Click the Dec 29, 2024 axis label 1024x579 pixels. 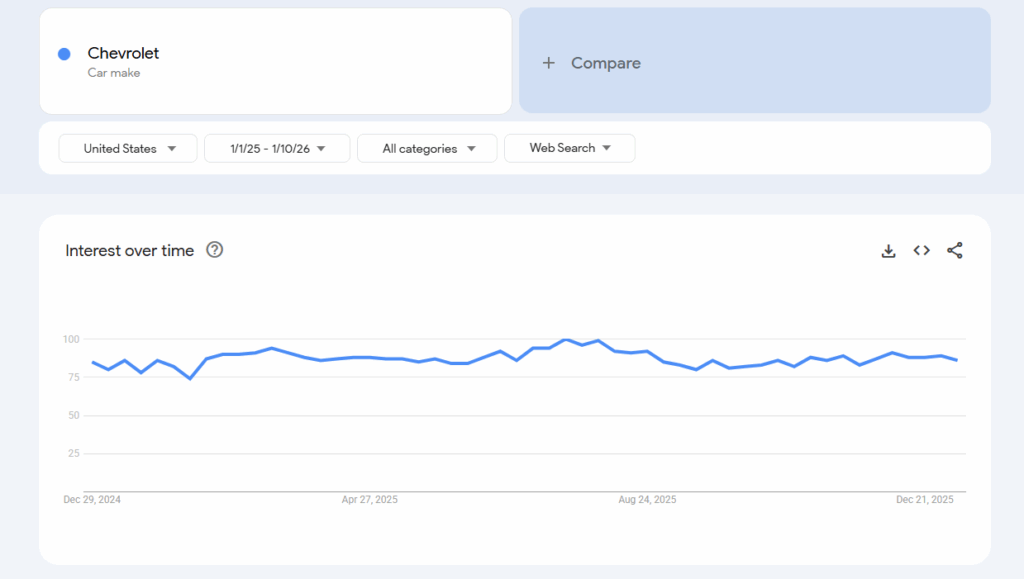(x=94, y=499)
